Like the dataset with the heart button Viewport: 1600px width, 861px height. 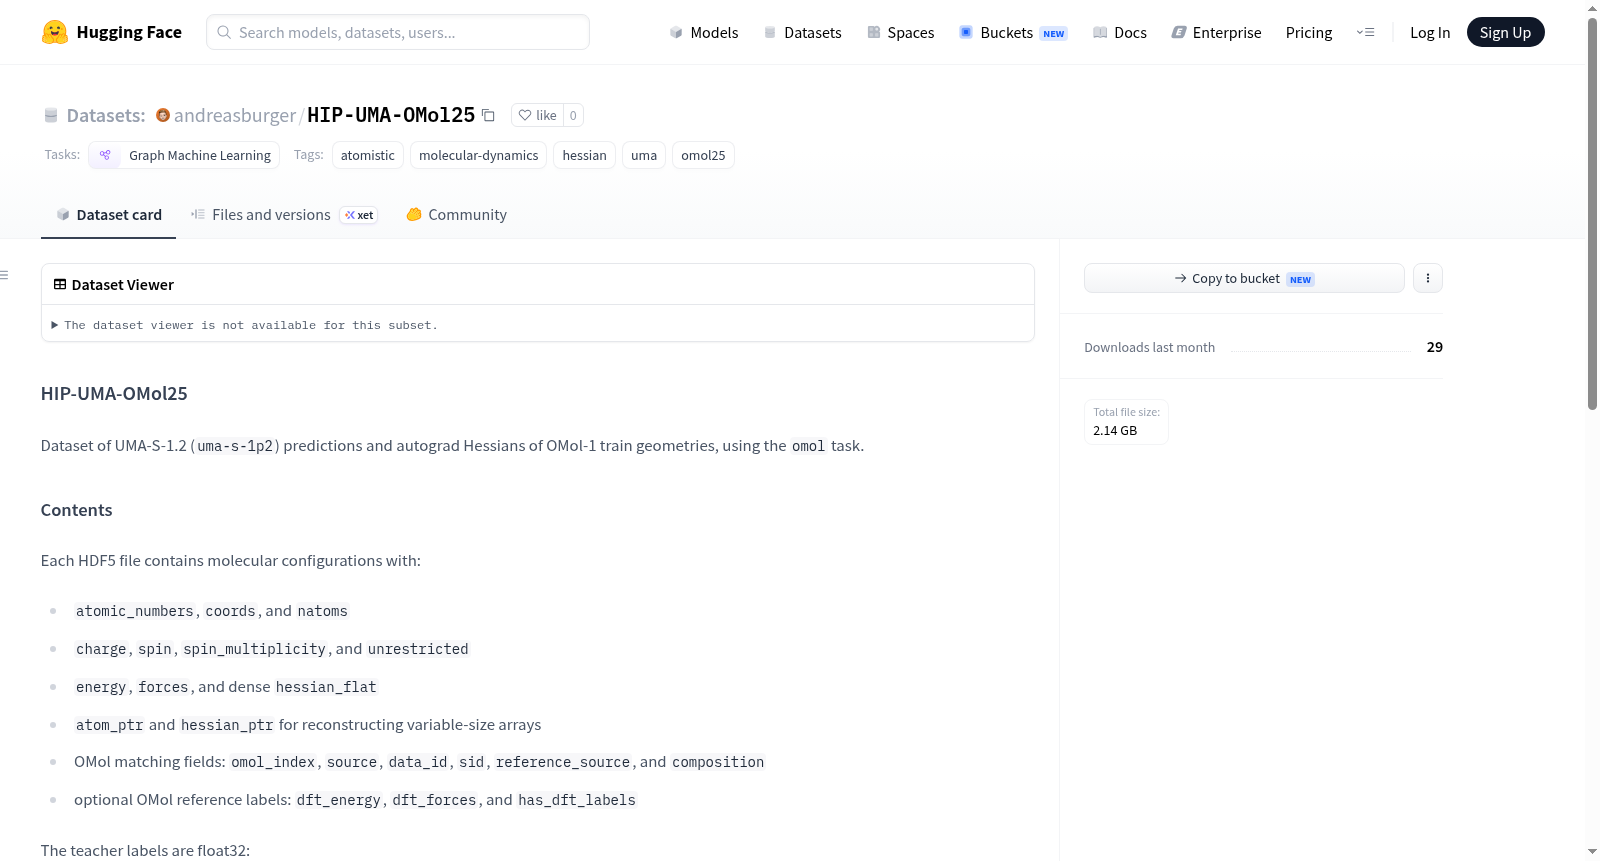pyautogui.click(x=537, y=115)
